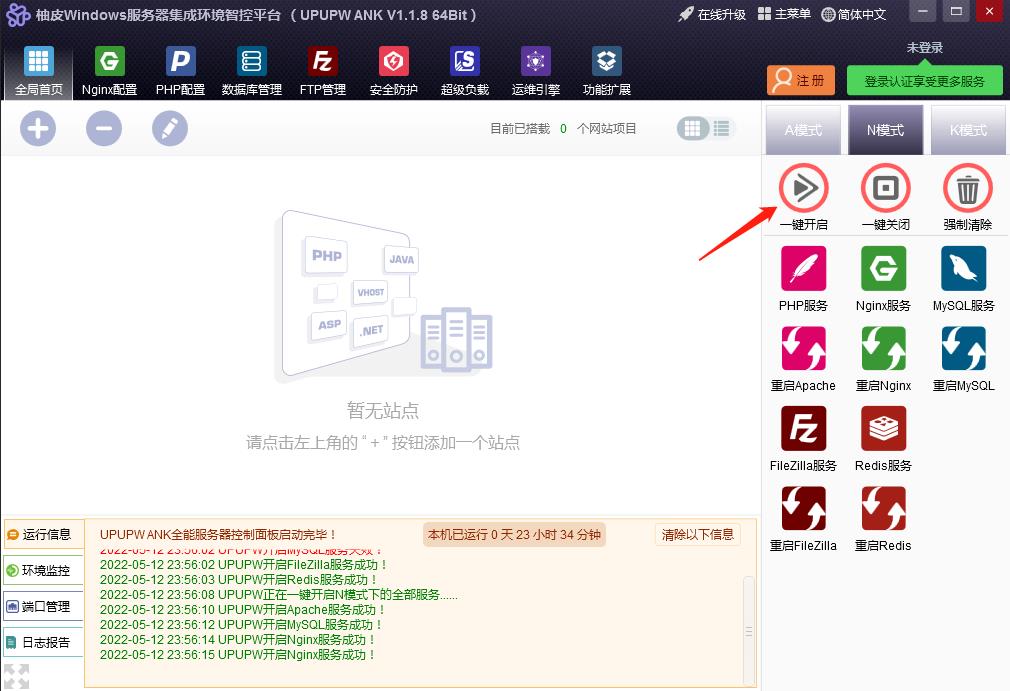Open Nginx配置 settings
This screenshot has width=1010, height=691.
pyautogui.click(x=110, y=71)
